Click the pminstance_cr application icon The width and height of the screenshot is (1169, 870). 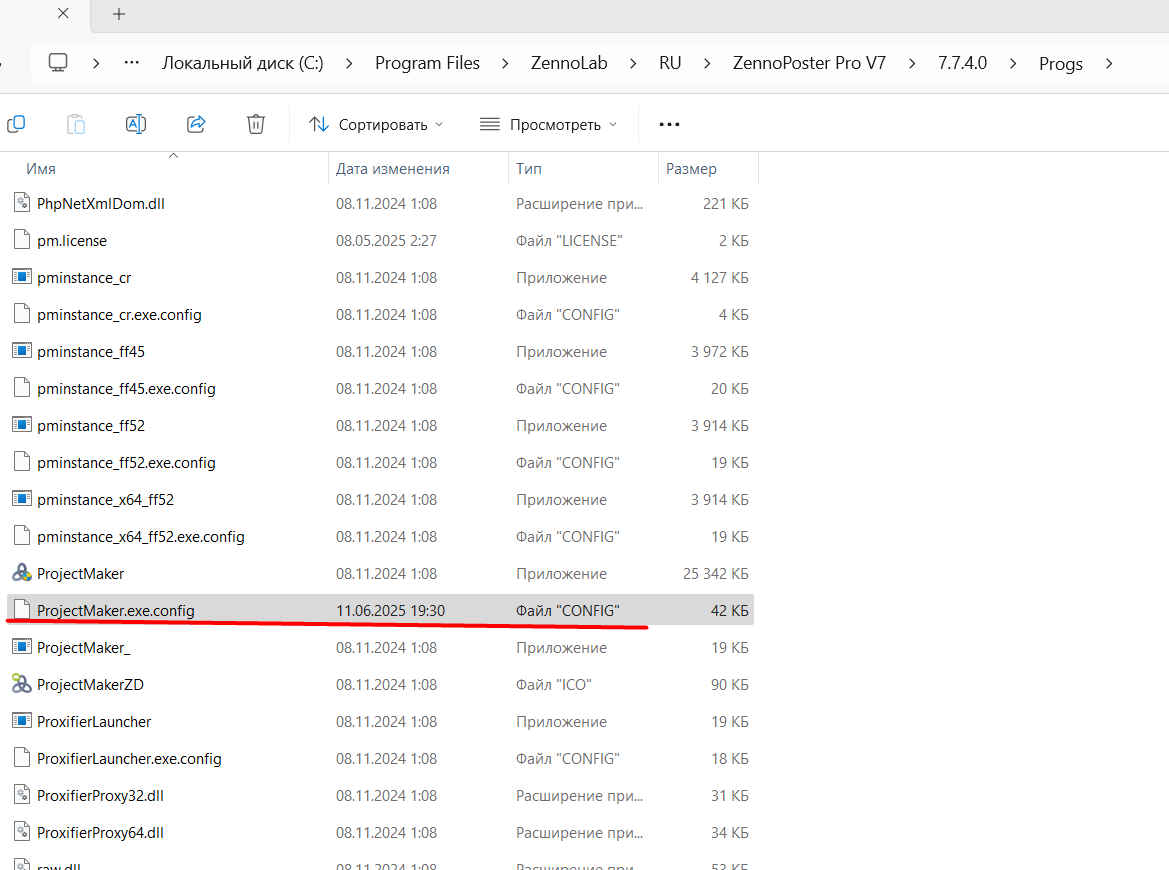point(22,277)
